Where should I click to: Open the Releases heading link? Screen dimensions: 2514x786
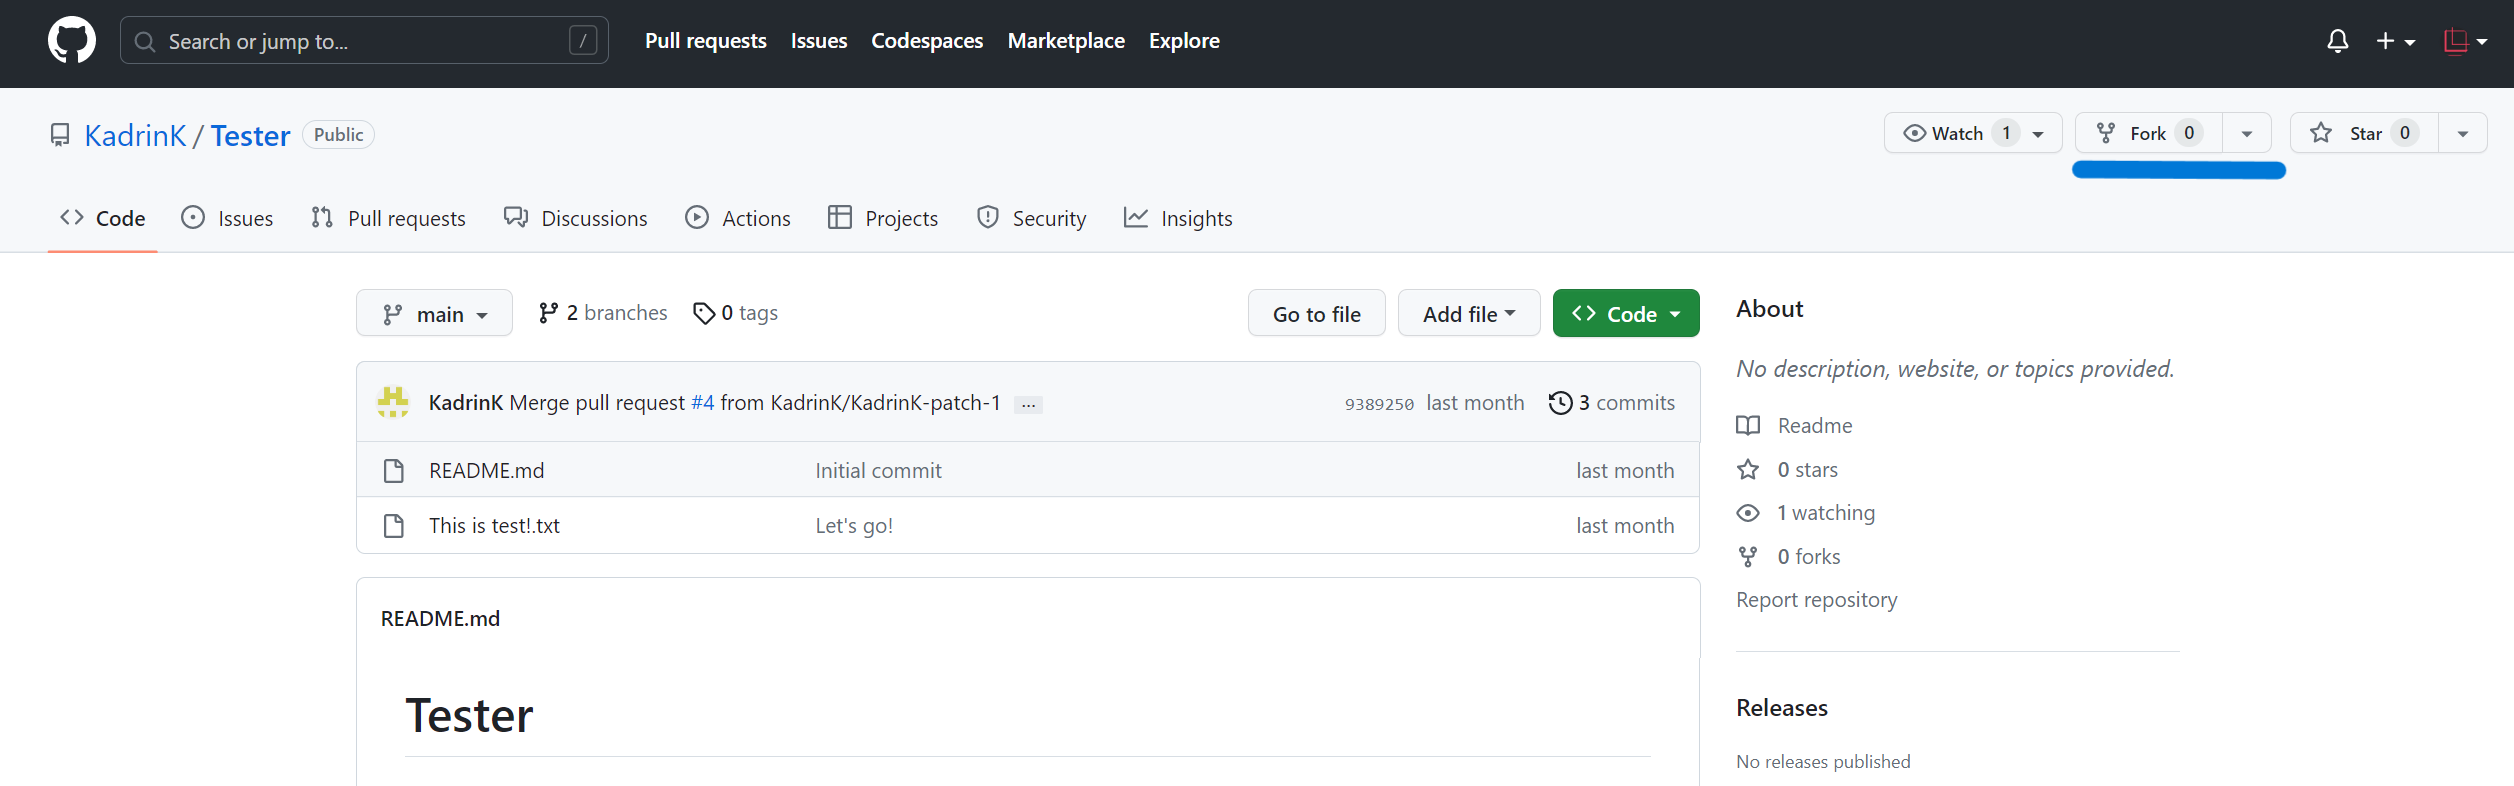(x=1782, y=707)
